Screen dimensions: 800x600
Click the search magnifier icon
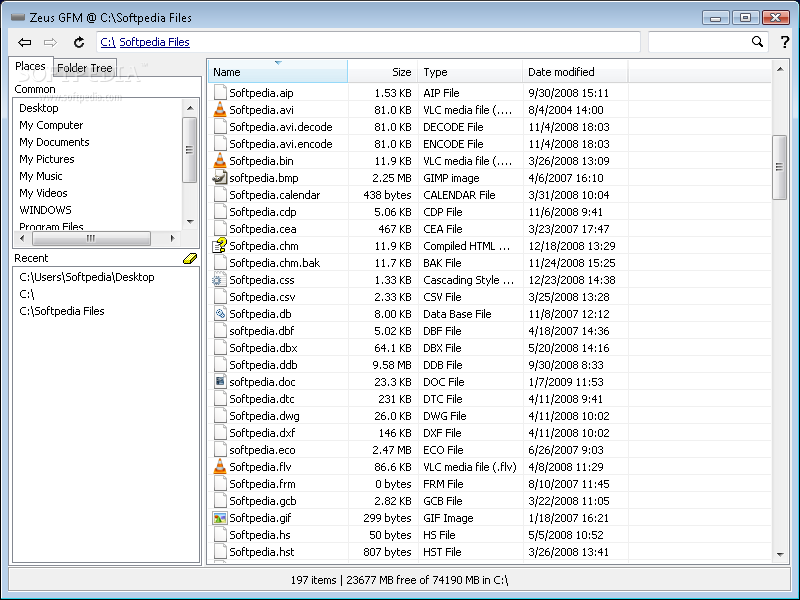(x=758, y=42)
